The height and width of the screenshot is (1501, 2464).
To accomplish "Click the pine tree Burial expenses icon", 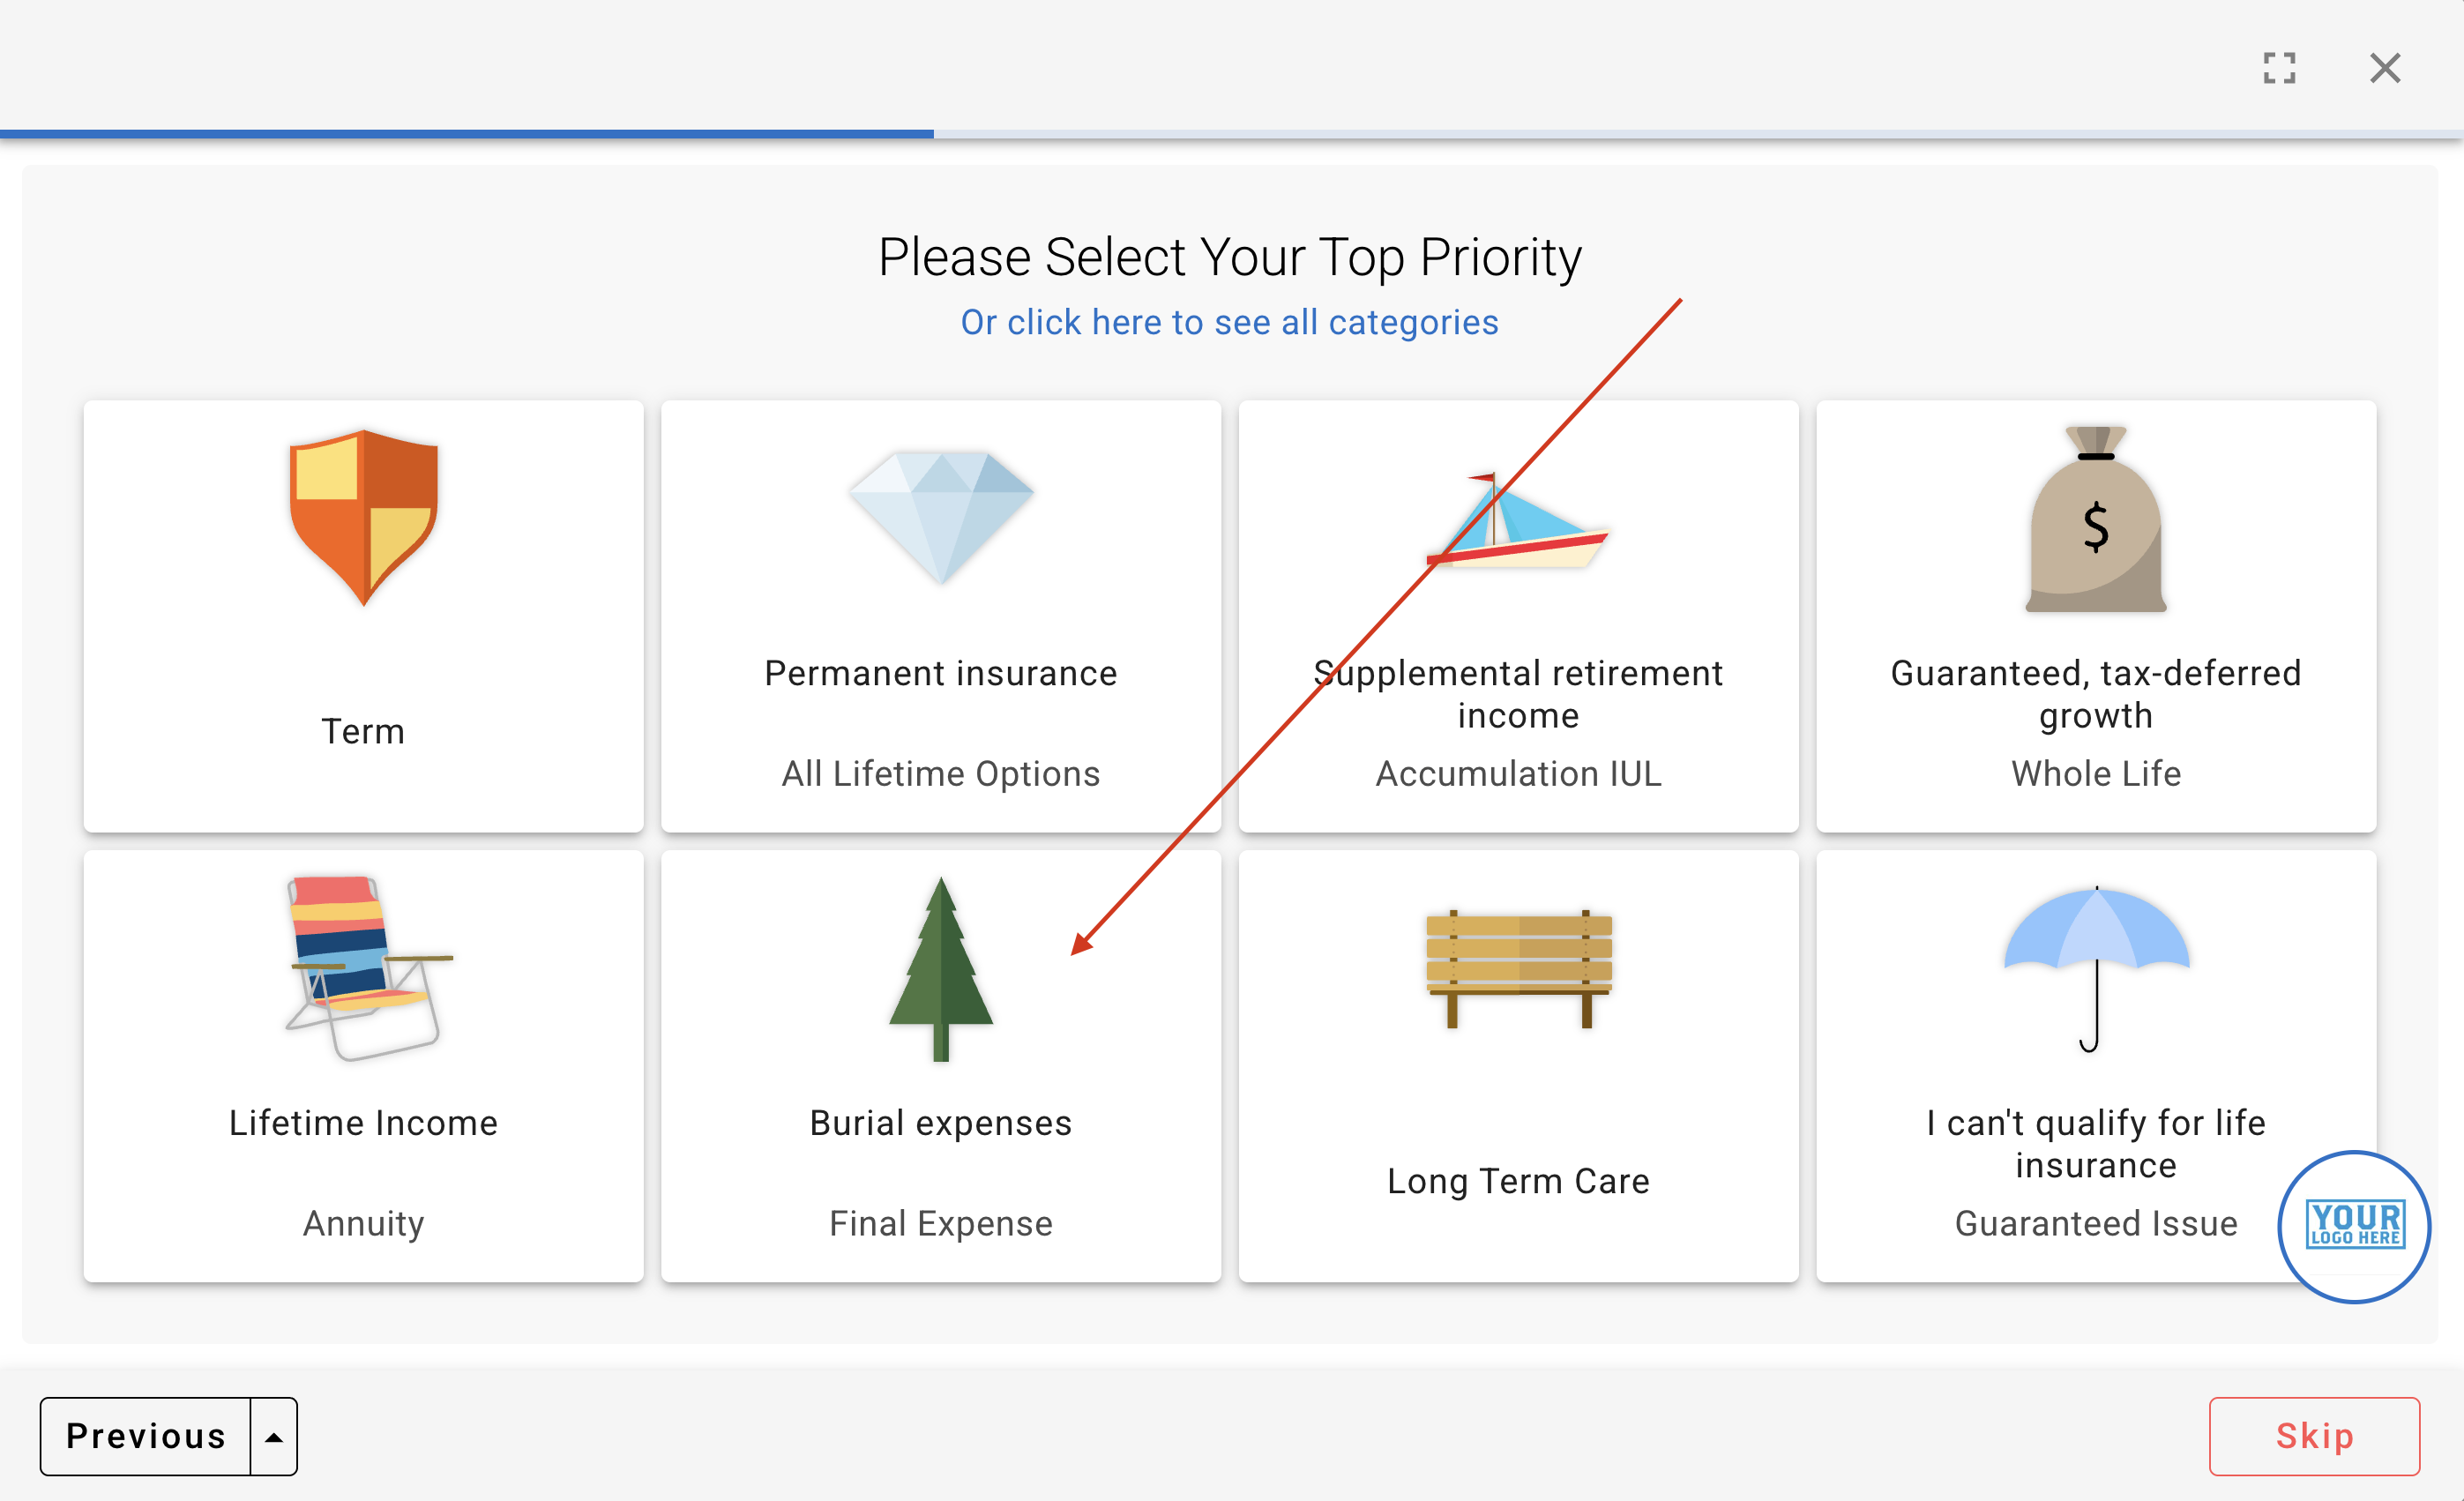I will 941,967.
